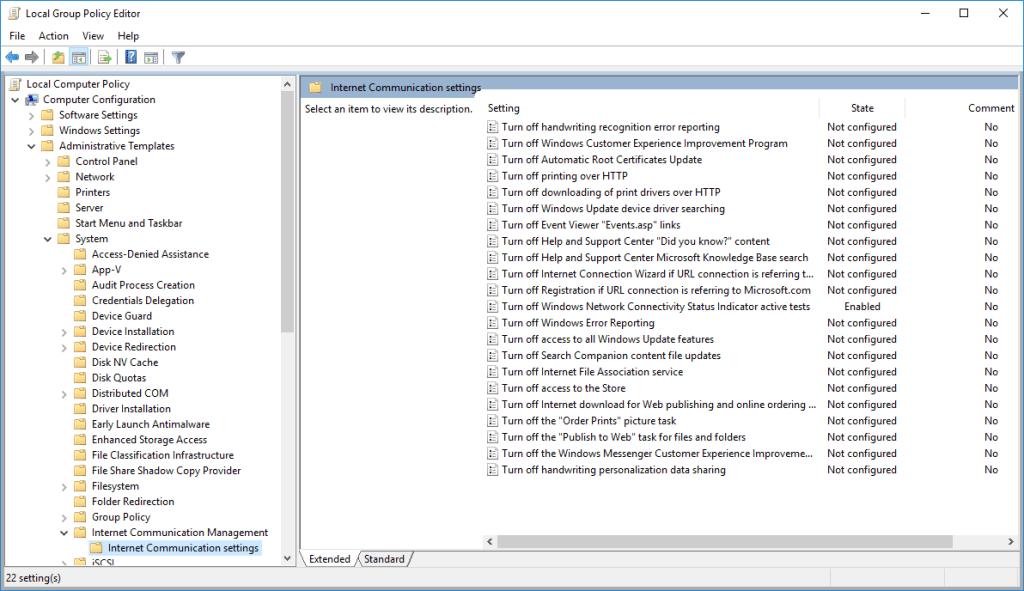
Task: Click the Forward navigation arrow
Action: pyautogui.click(x=30, y=57)
